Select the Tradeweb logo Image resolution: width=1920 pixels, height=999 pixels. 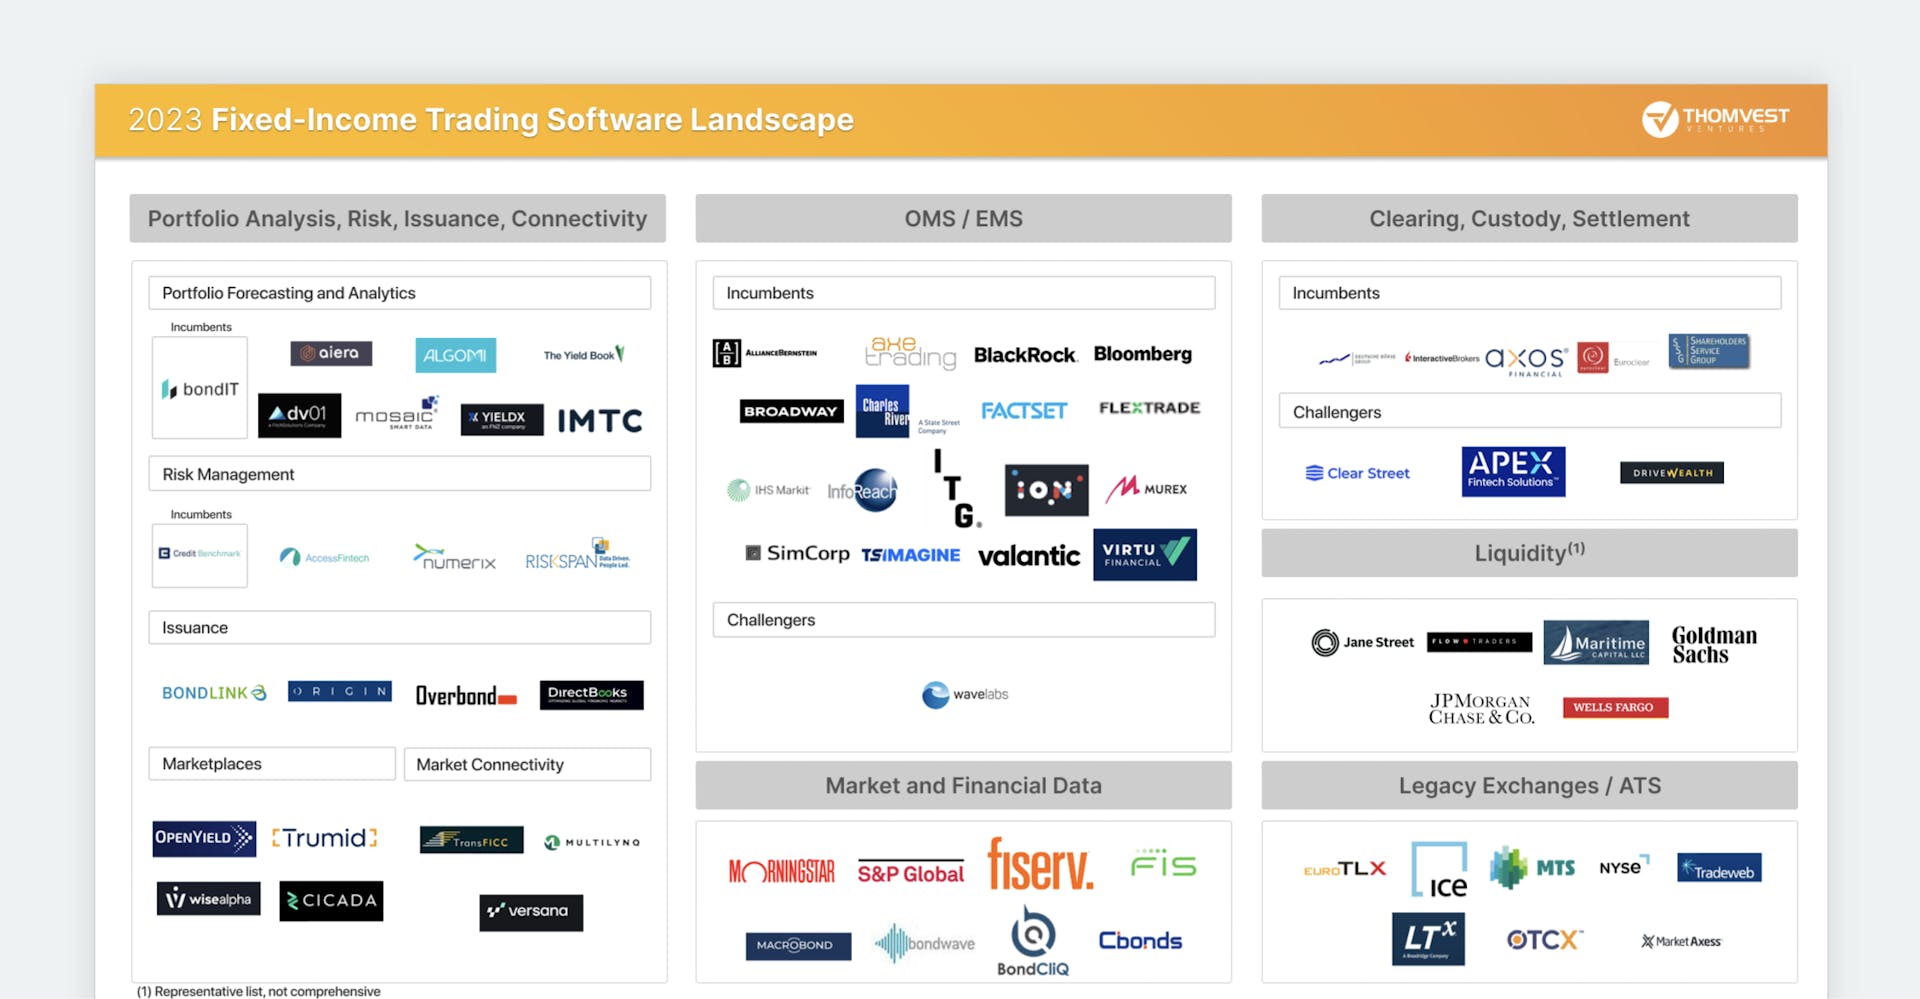click(1719, 868)
